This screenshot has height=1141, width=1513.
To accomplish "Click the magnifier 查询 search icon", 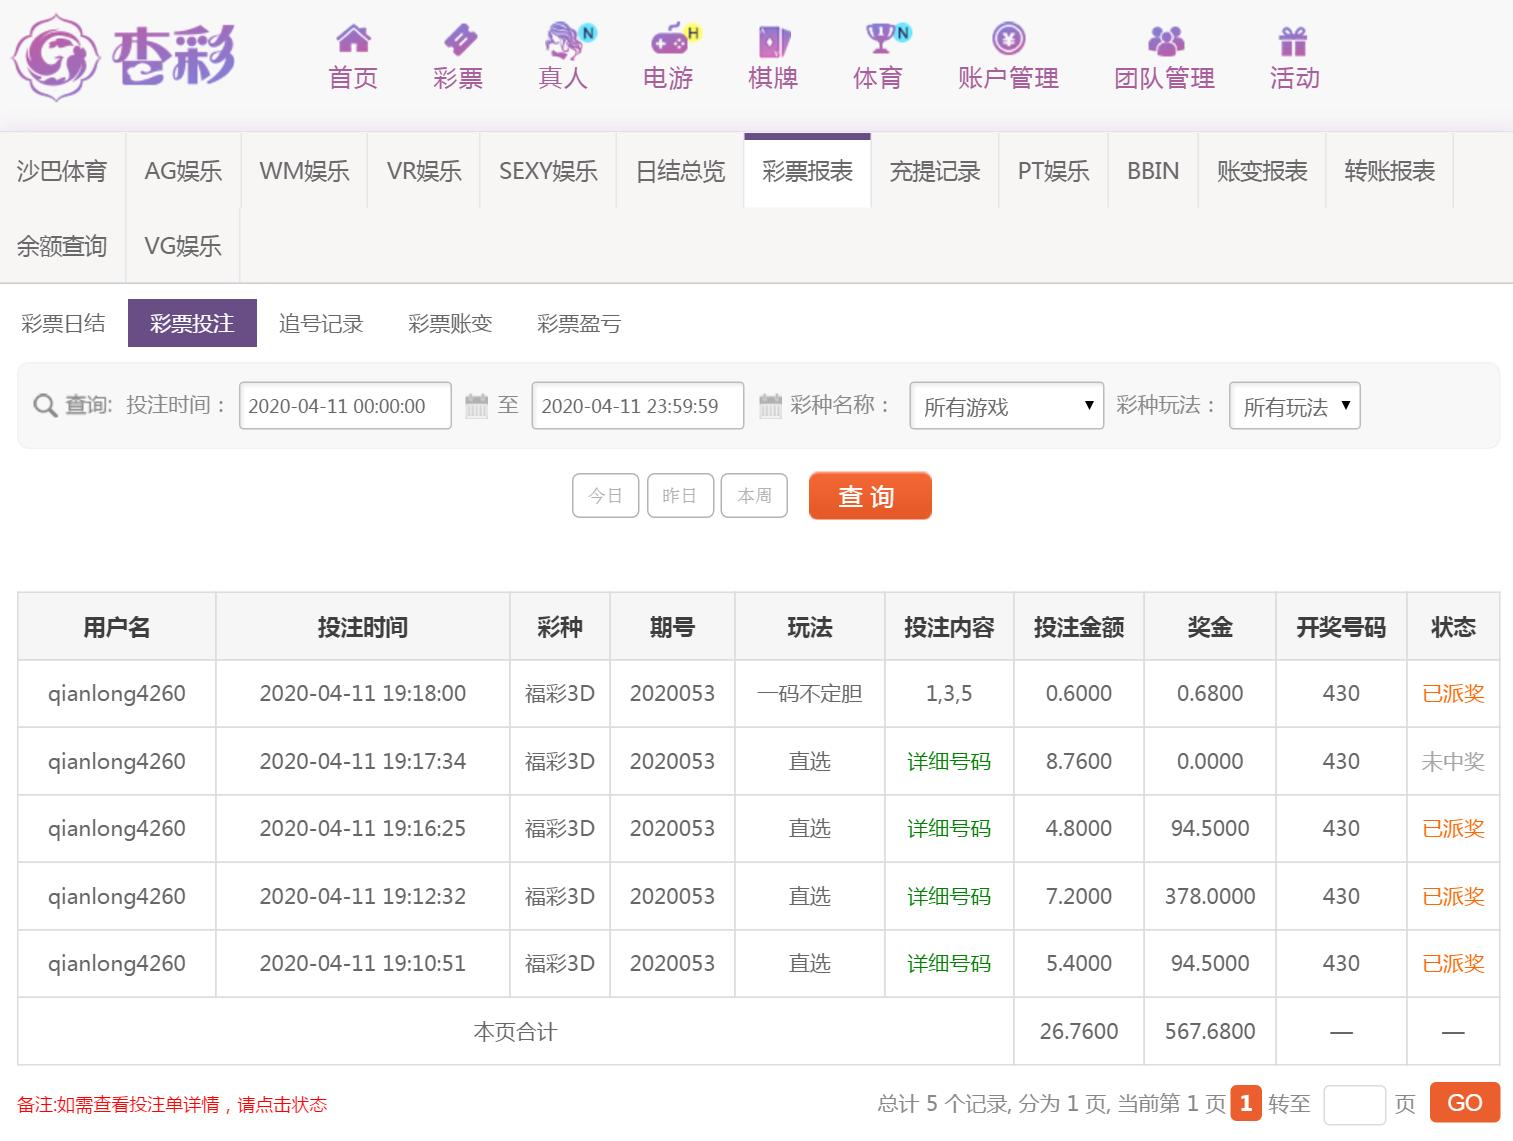I will pos(45,405).
